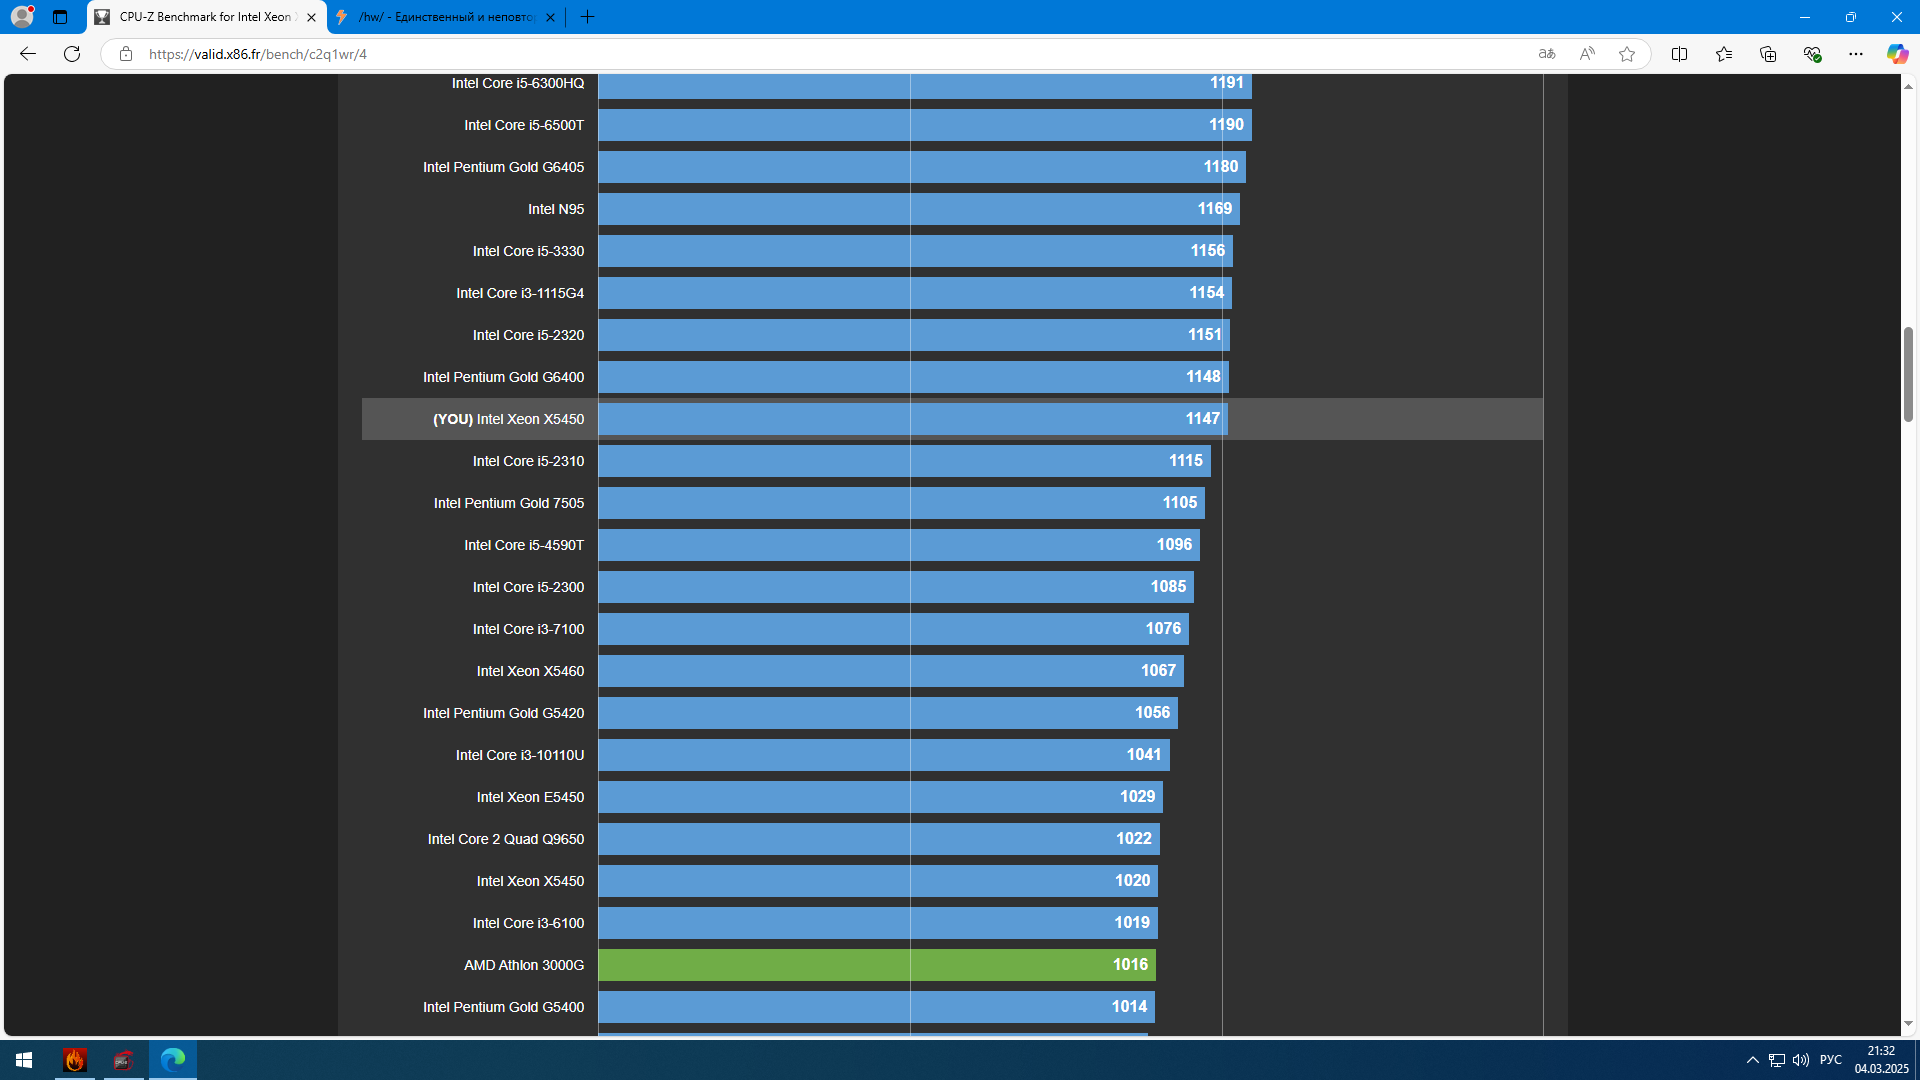Click Intel Pentium Gold G6405 label

tap(503, 167)
